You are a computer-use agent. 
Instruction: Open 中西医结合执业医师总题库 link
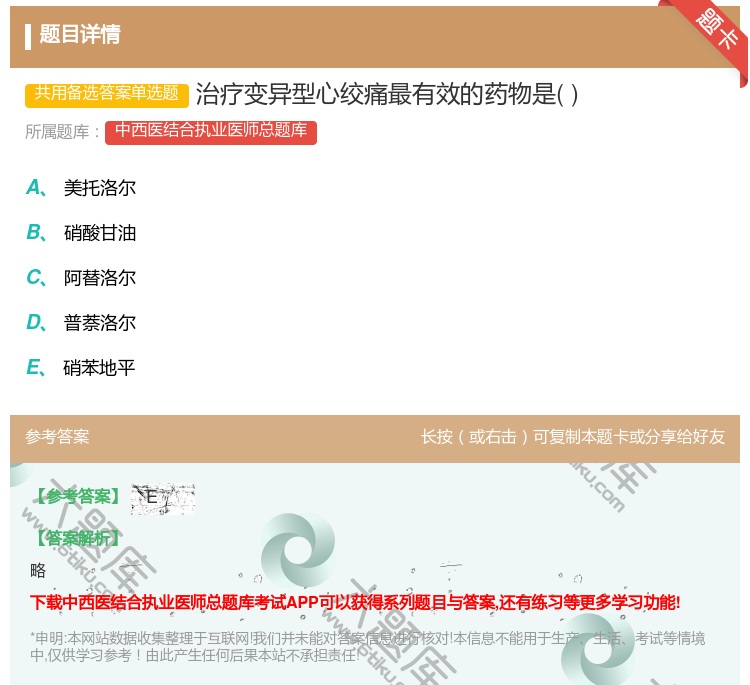click(211, 132)
